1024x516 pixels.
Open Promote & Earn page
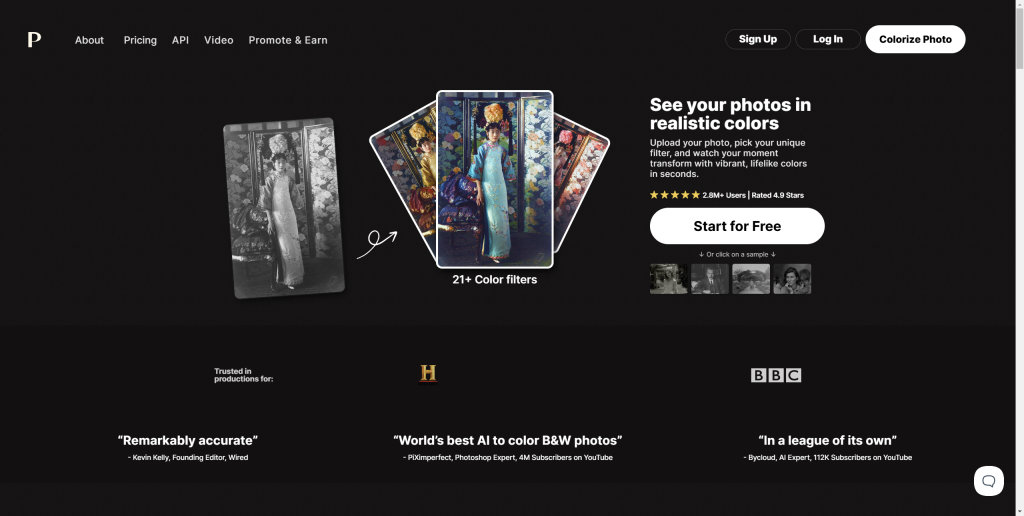pos(287,40)
